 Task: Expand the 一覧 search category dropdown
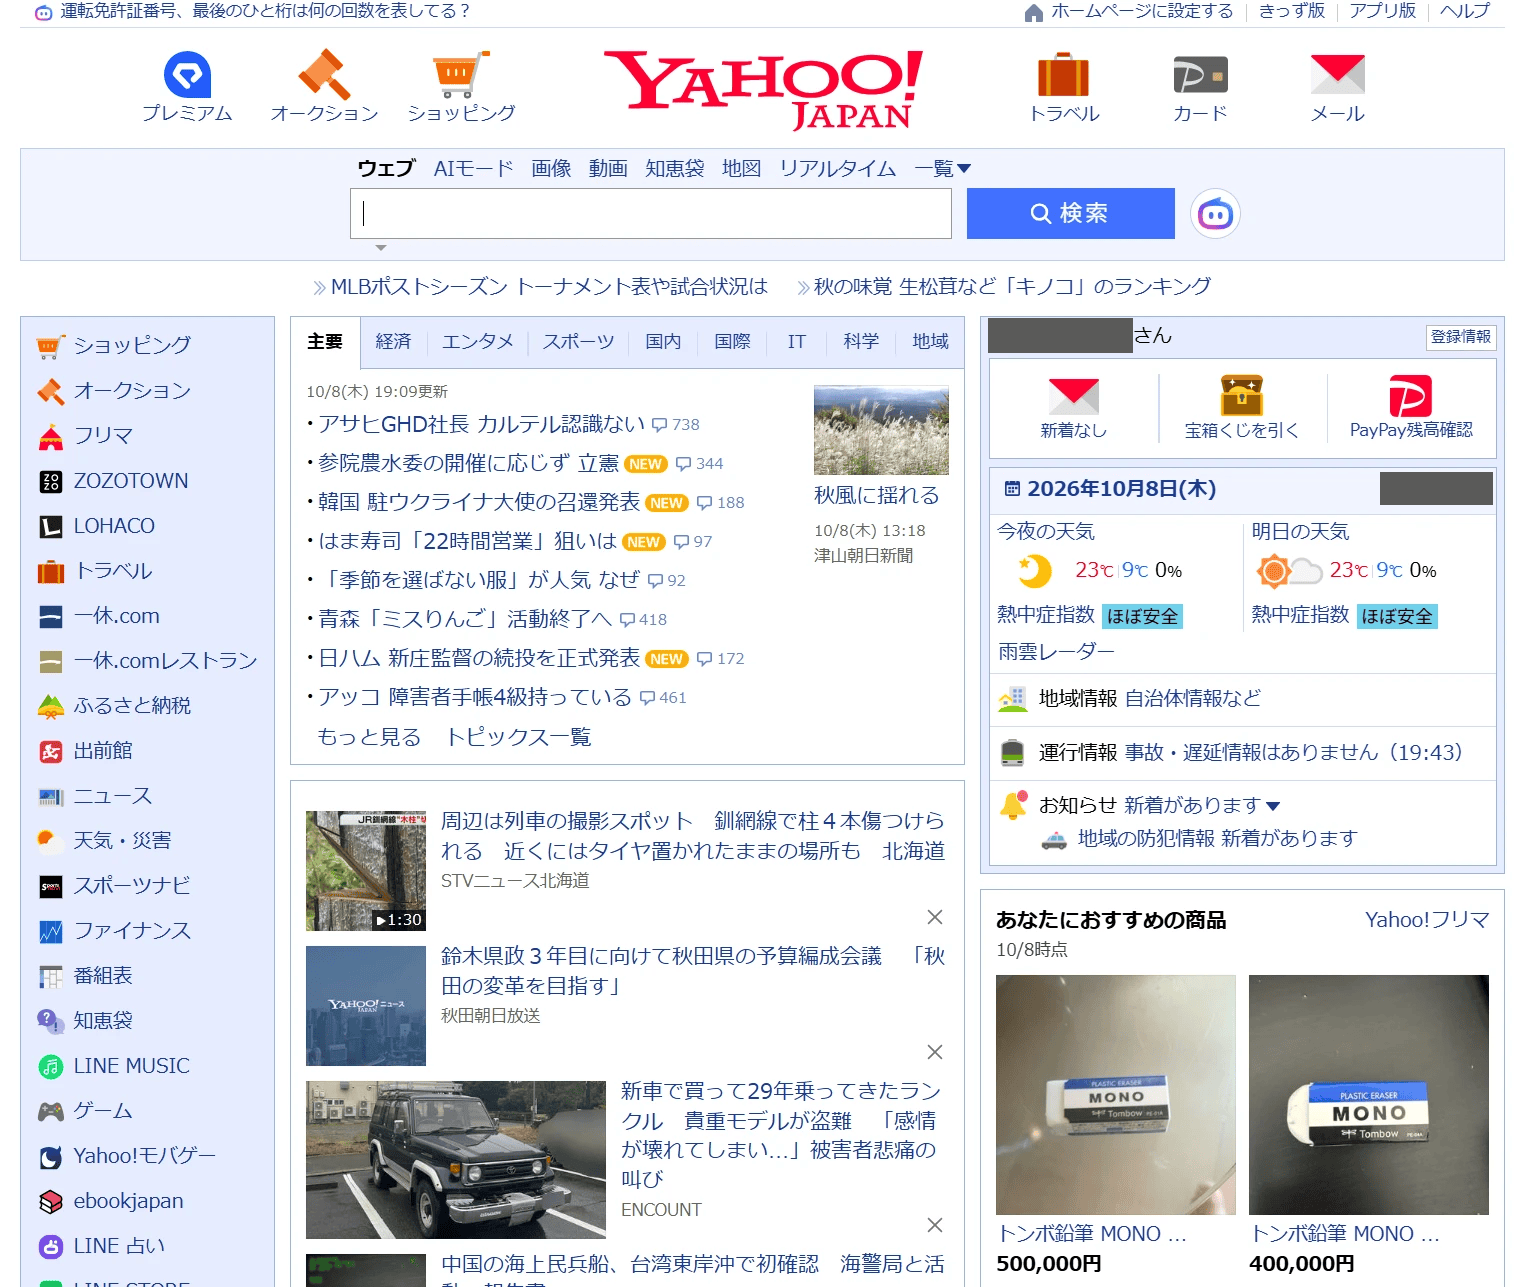(942, 169)
